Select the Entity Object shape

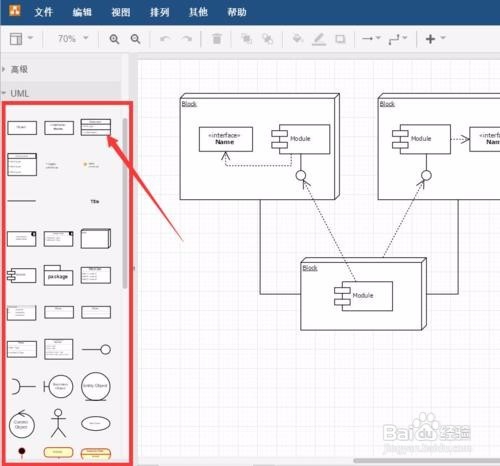pyautogui.click(x=95, y=386)
